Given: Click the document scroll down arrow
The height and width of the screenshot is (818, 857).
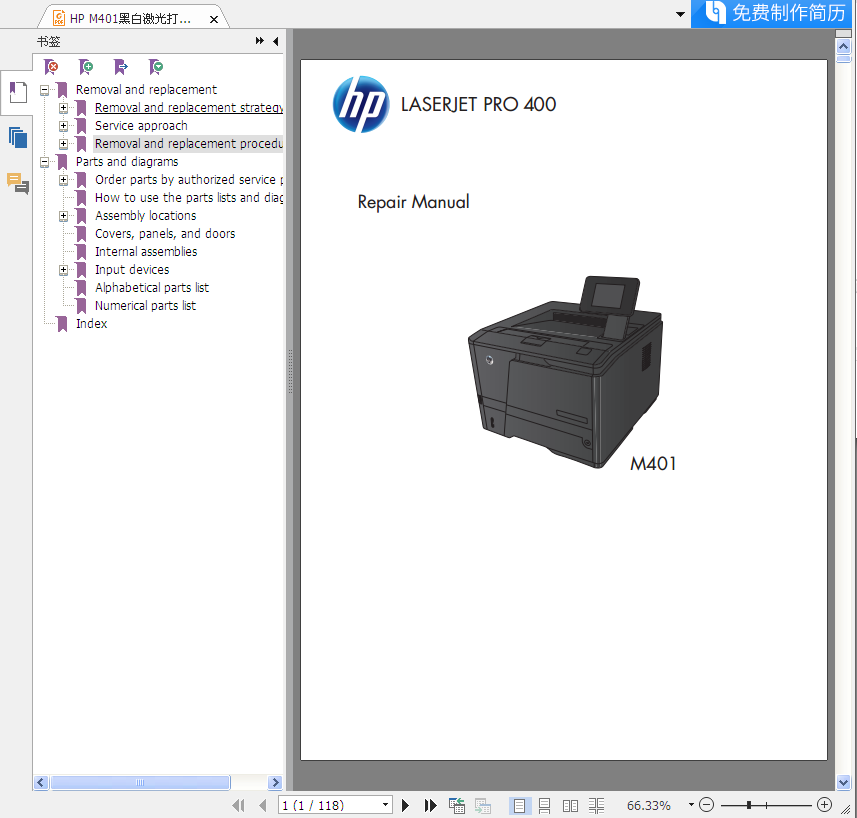Looking at the screenshot, I should coord(843,782).
